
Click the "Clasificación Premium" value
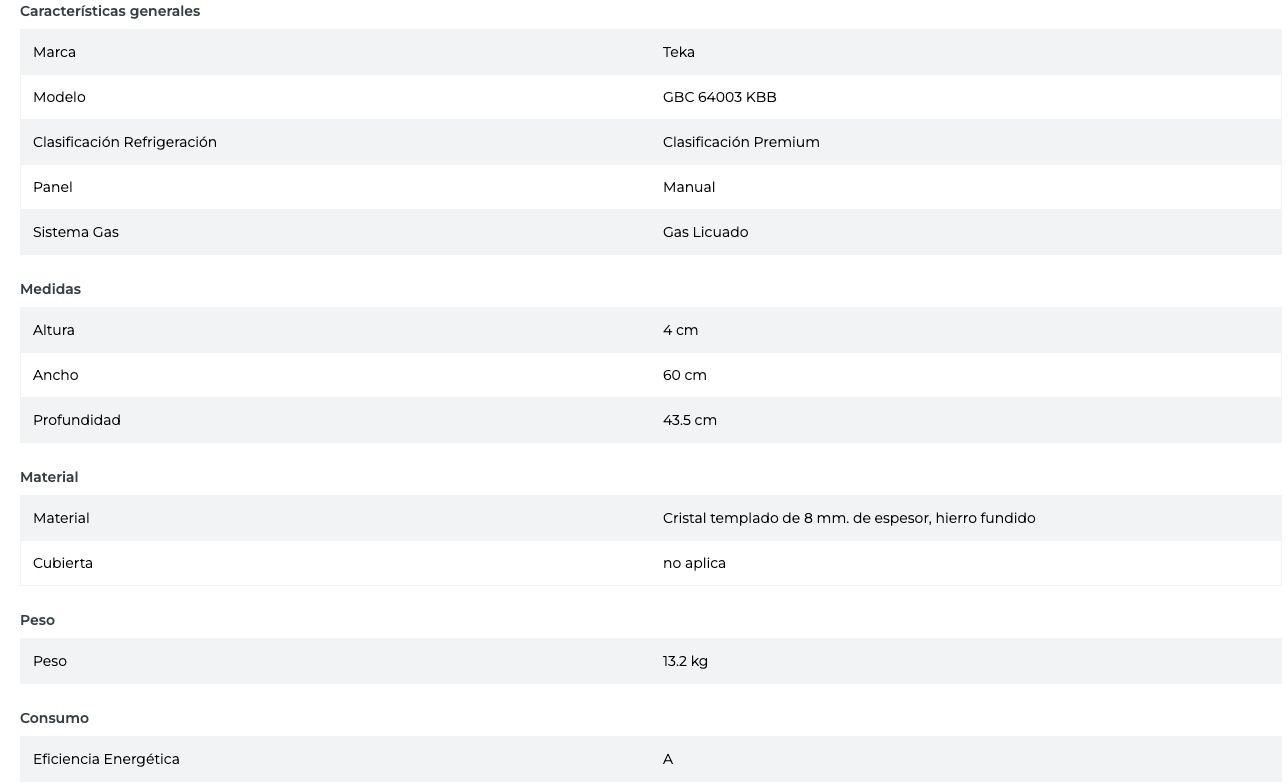[x=741, y=142]
